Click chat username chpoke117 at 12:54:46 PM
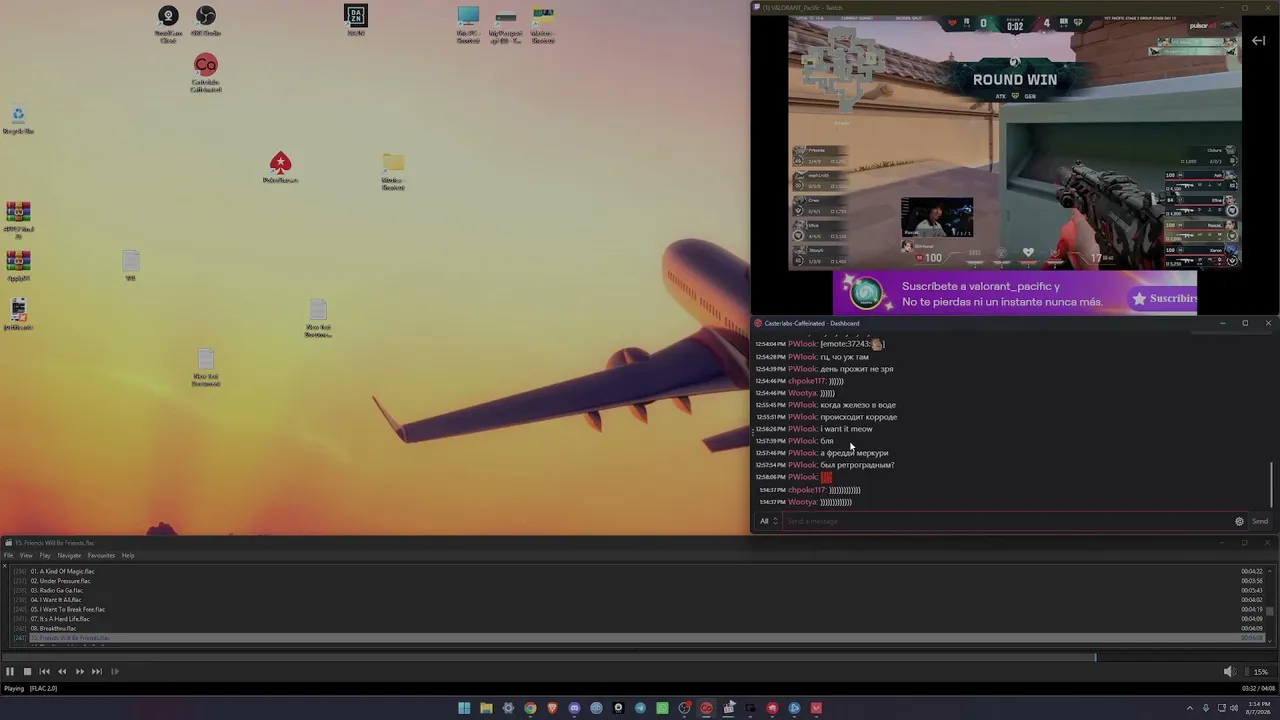 tap(807, 381)
